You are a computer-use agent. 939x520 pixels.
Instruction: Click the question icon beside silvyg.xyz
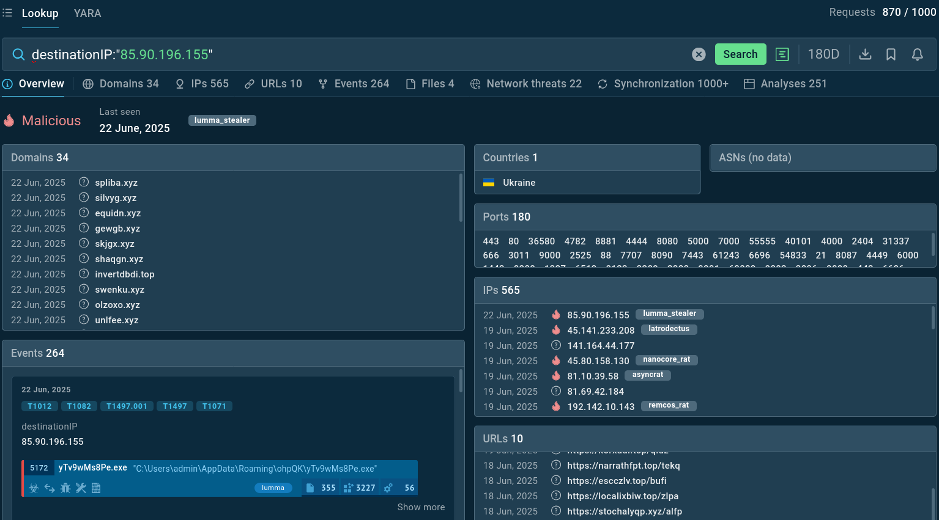point(84,197)
